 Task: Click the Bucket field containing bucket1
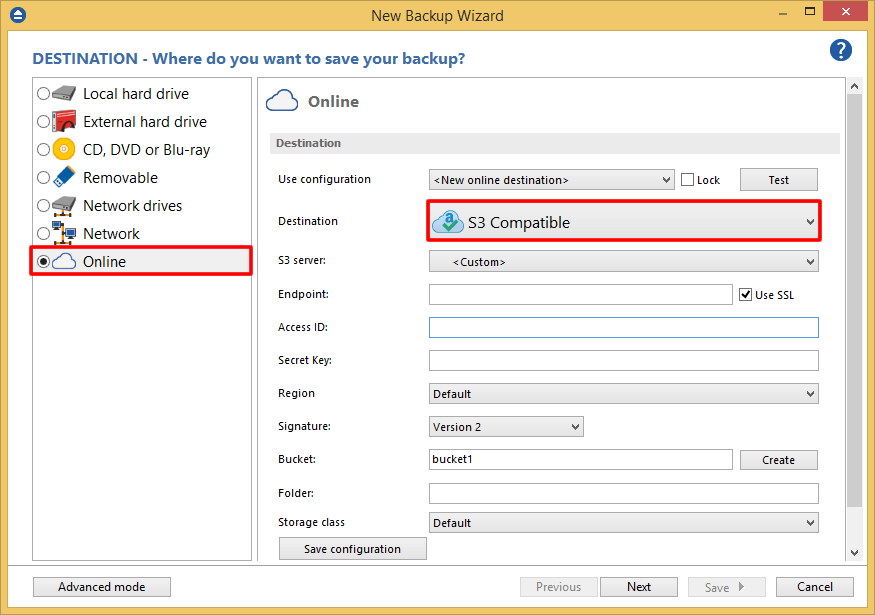(580, 459)
